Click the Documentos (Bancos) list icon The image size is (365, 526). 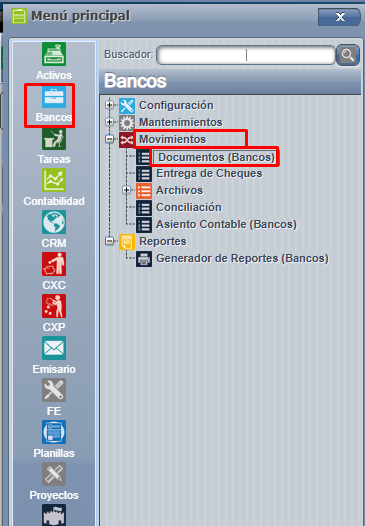point(144,157)
